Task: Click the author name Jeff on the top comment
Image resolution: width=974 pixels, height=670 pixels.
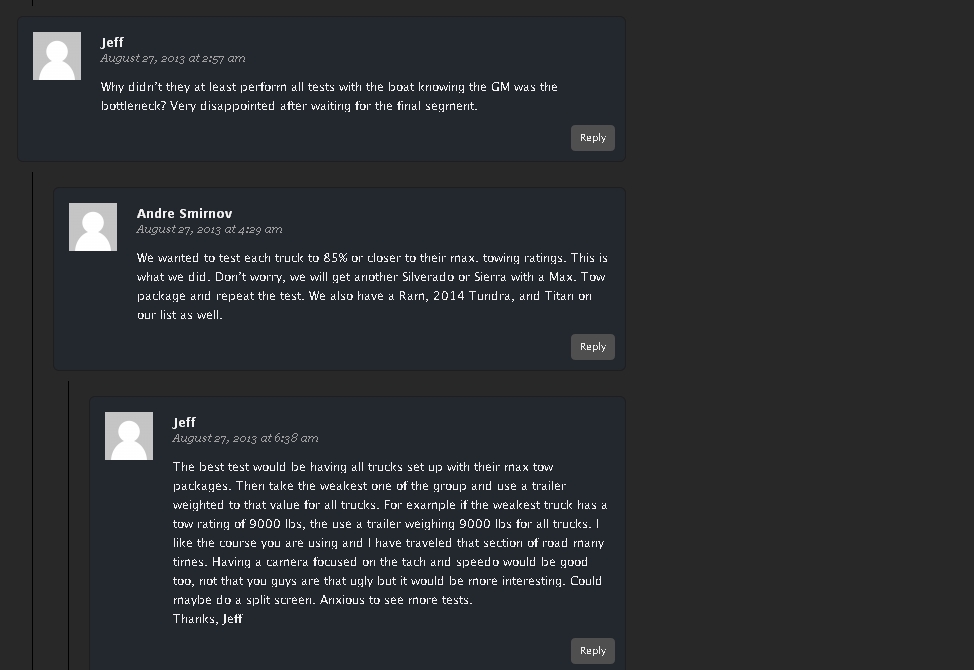Action: click(x=112, y=42)
